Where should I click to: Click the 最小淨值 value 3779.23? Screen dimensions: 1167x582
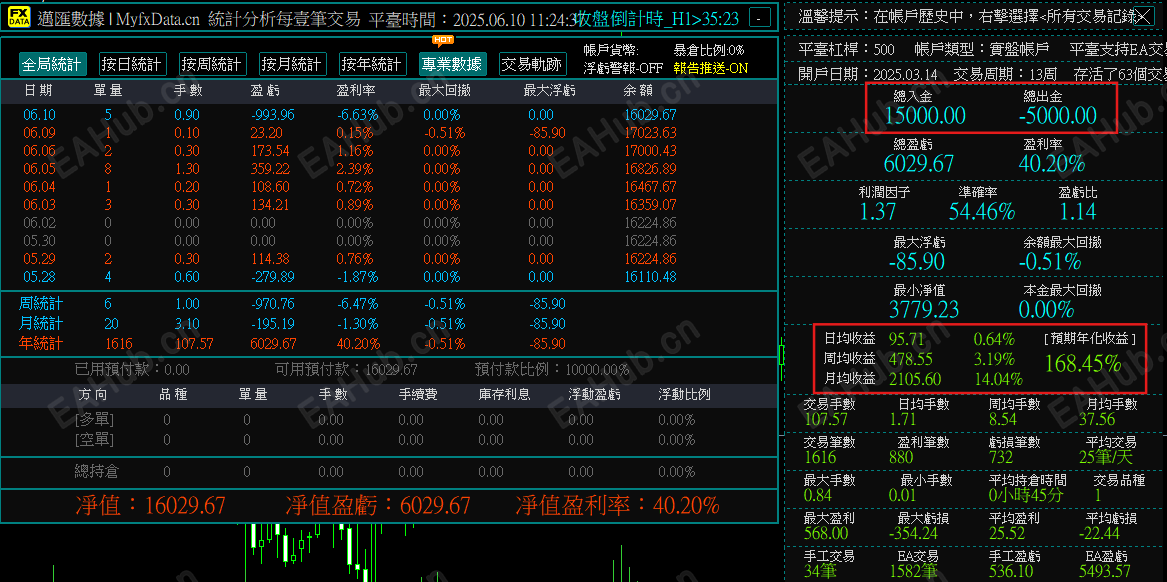(924, 308)
